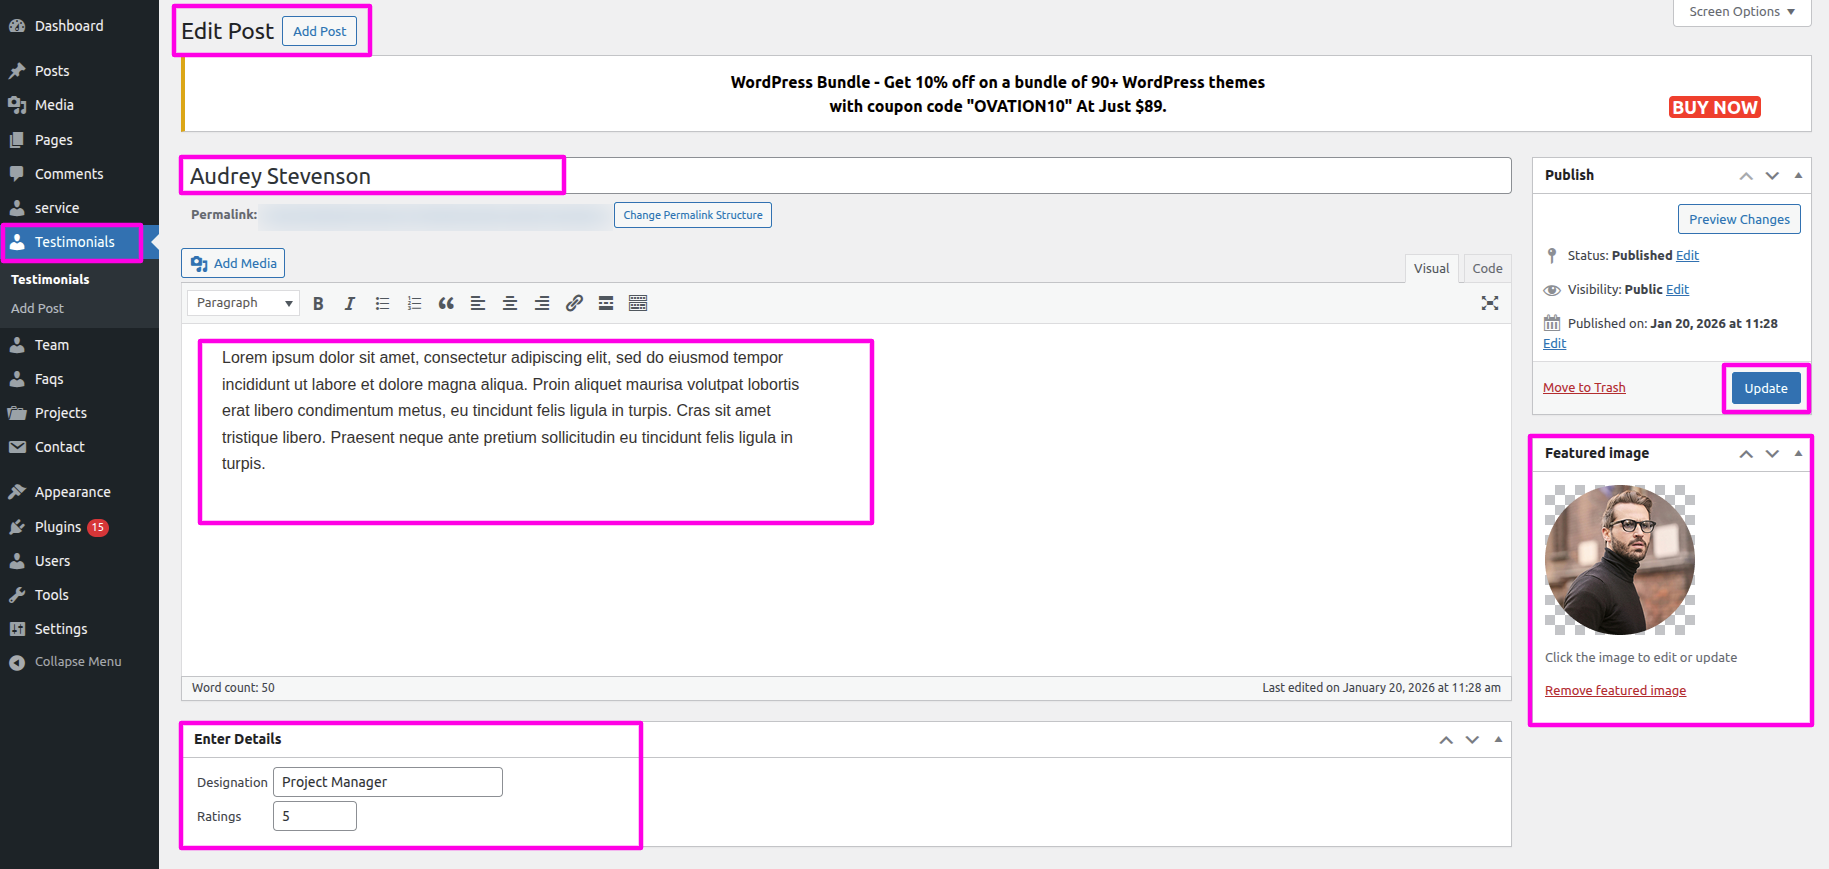Click the Move to Trash link
This screenshot has width=1829, height=869.
pyautogui.click(x=1584, y=388)
